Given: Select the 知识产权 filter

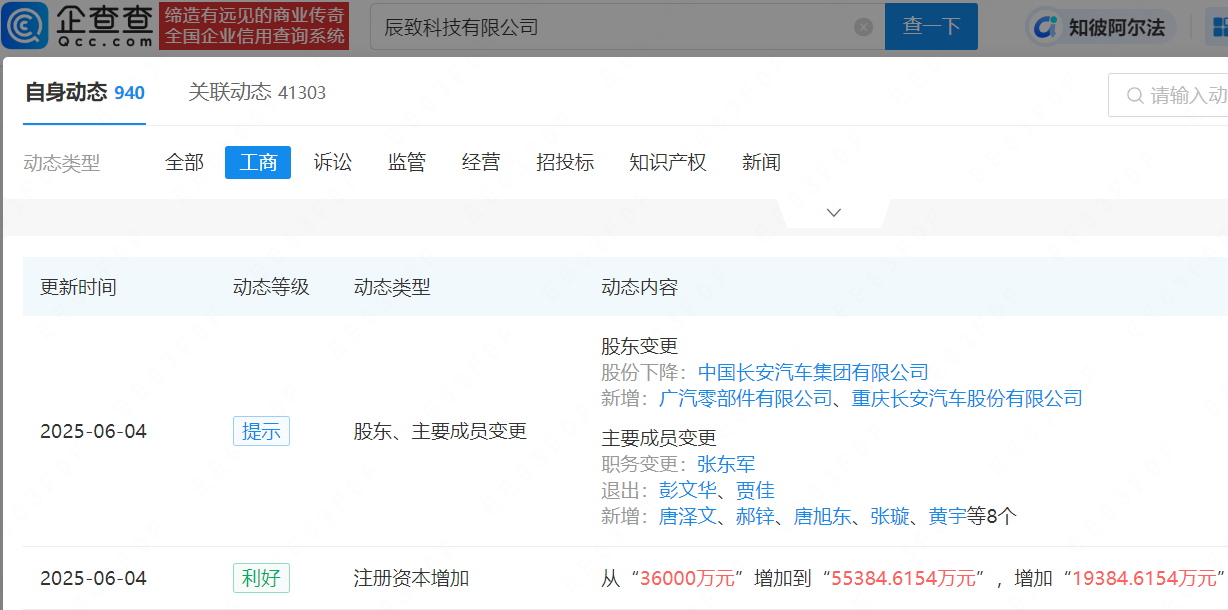Looking at the screenshot, I should (668, 162).
